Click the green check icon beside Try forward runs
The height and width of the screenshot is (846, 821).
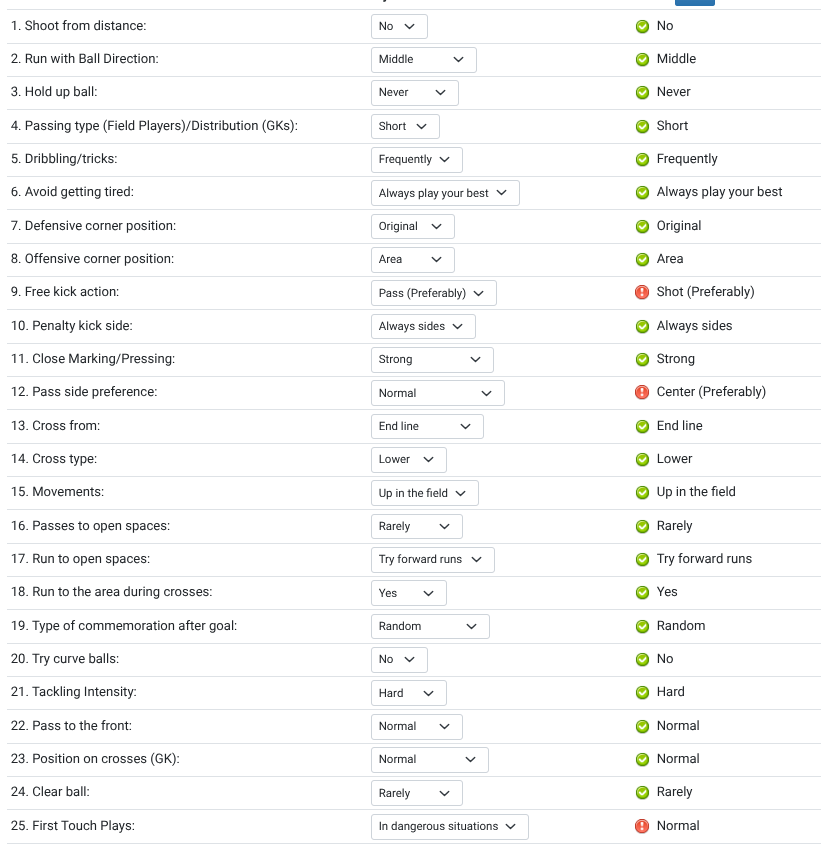click(x=642, y=560)
